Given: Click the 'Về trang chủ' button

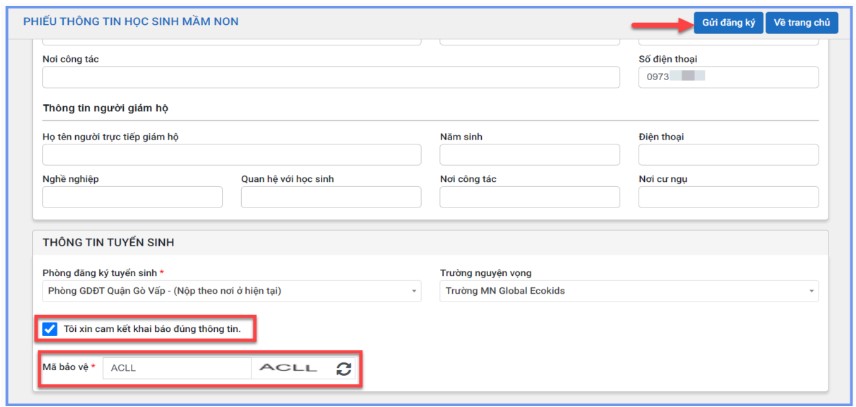Looking at the screenshot, I should (x=801, y=22).
